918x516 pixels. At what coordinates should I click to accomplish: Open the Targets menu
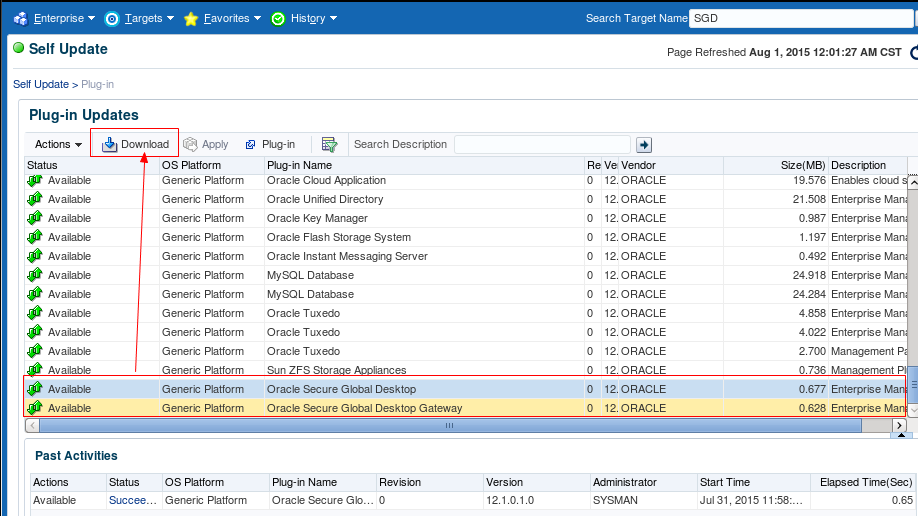pos(149,18)
